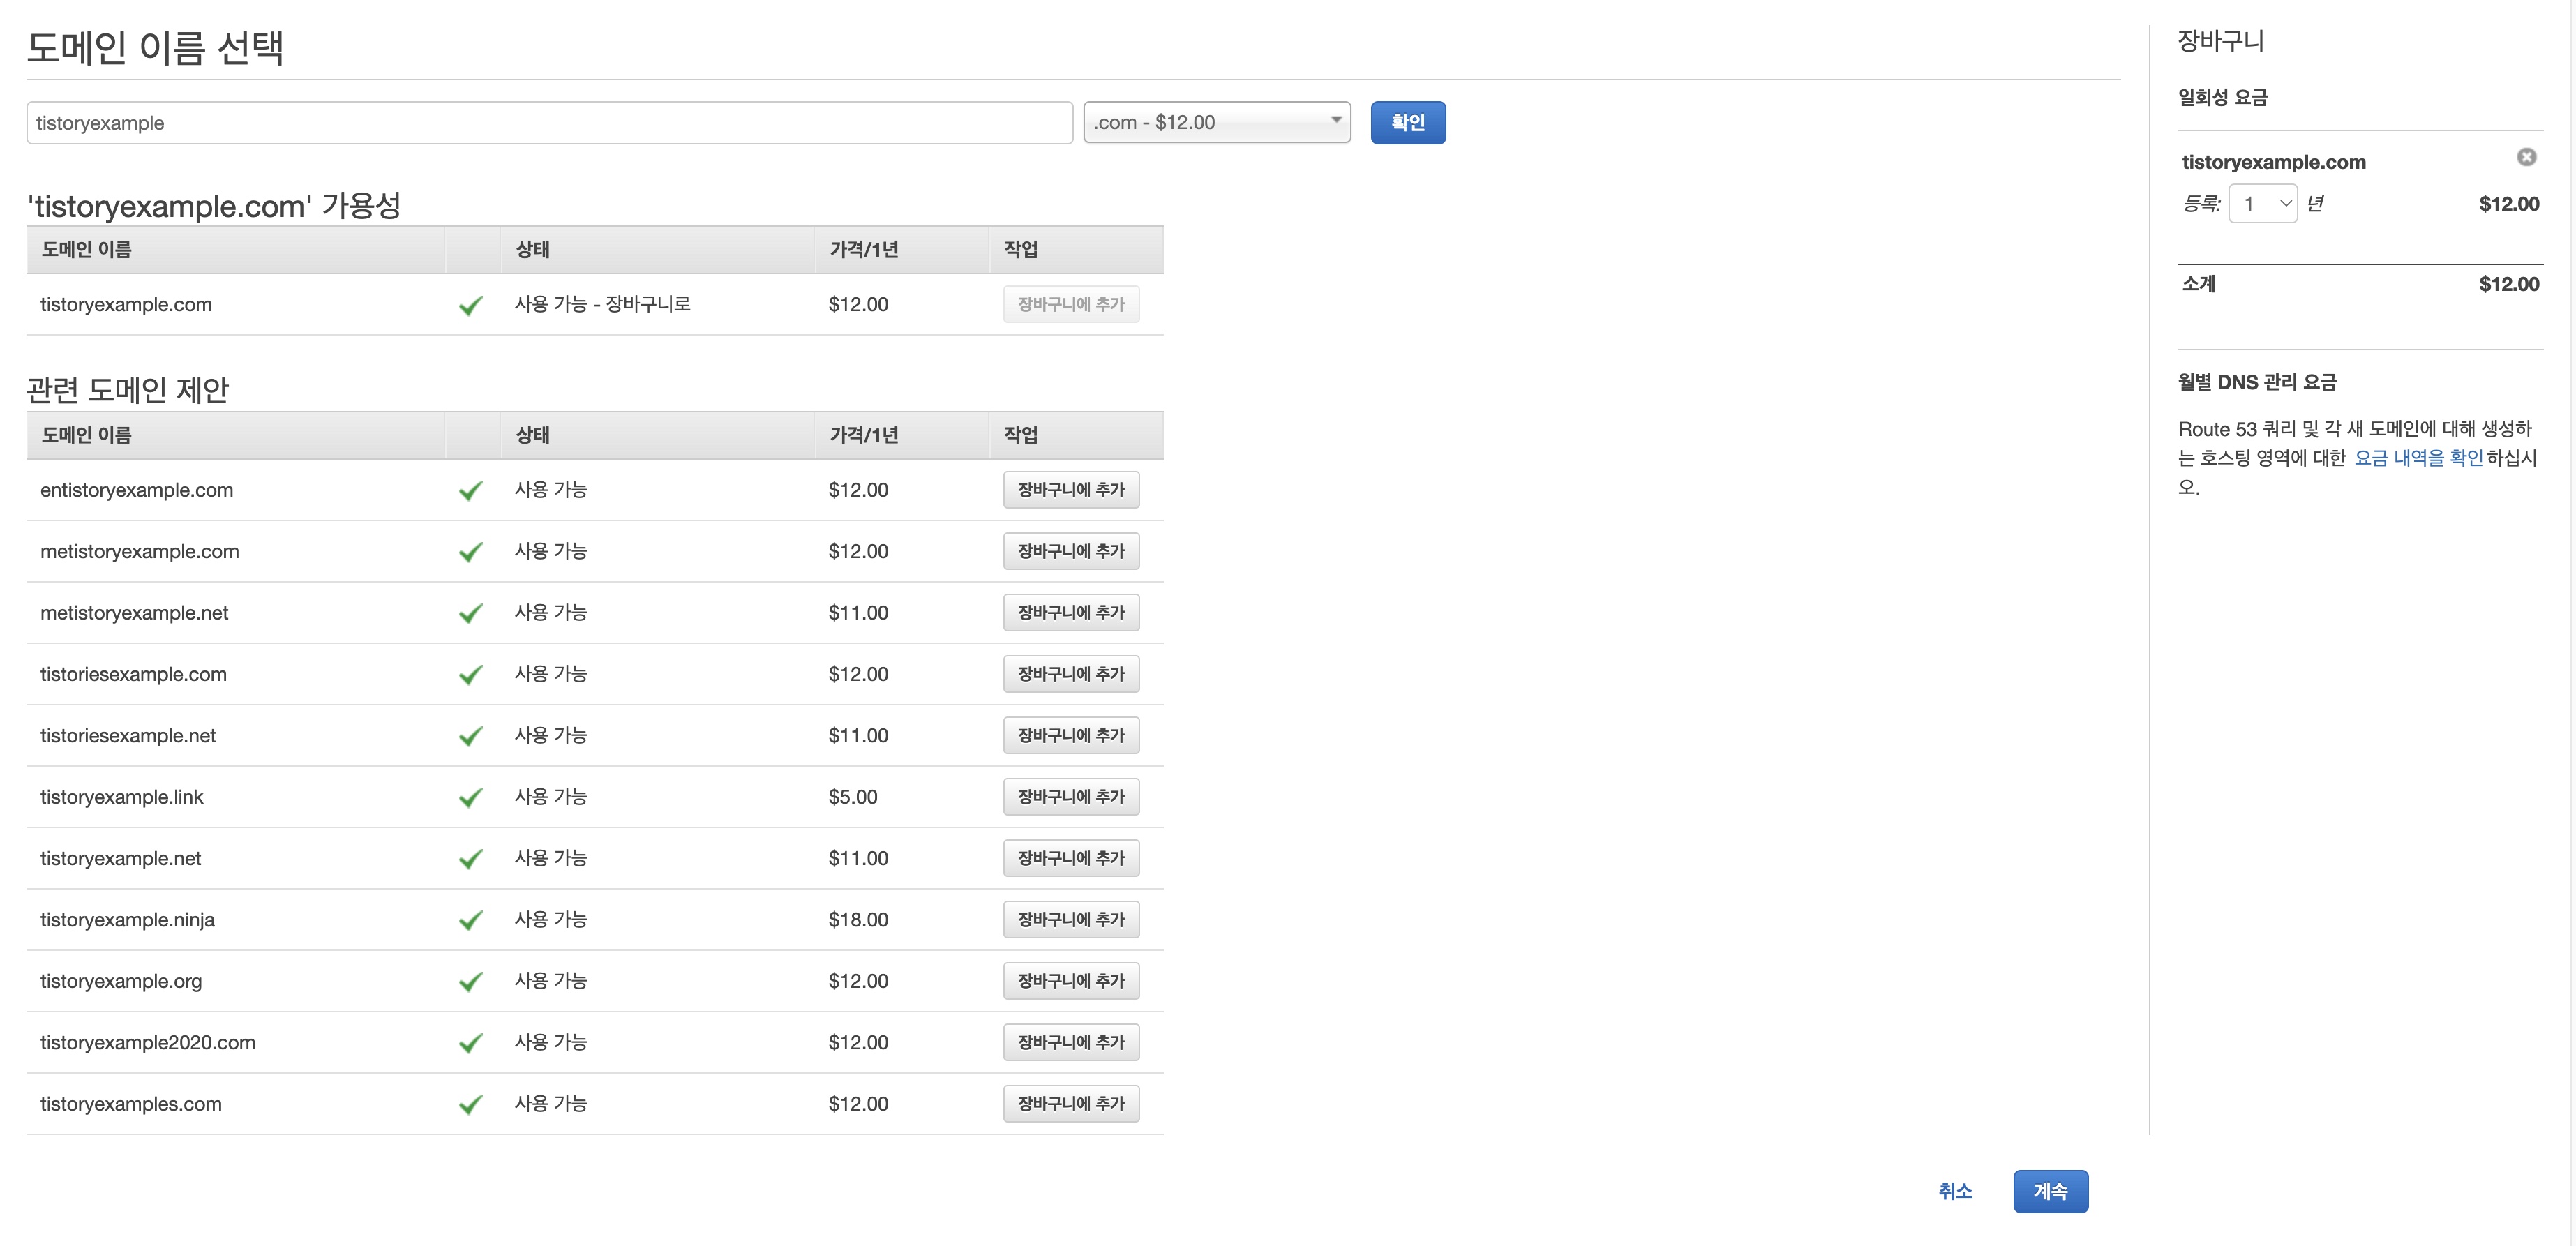Viewport: 2576px width, 1246px height.
Task: Open the registration years dropdown
Action: 2262,204
